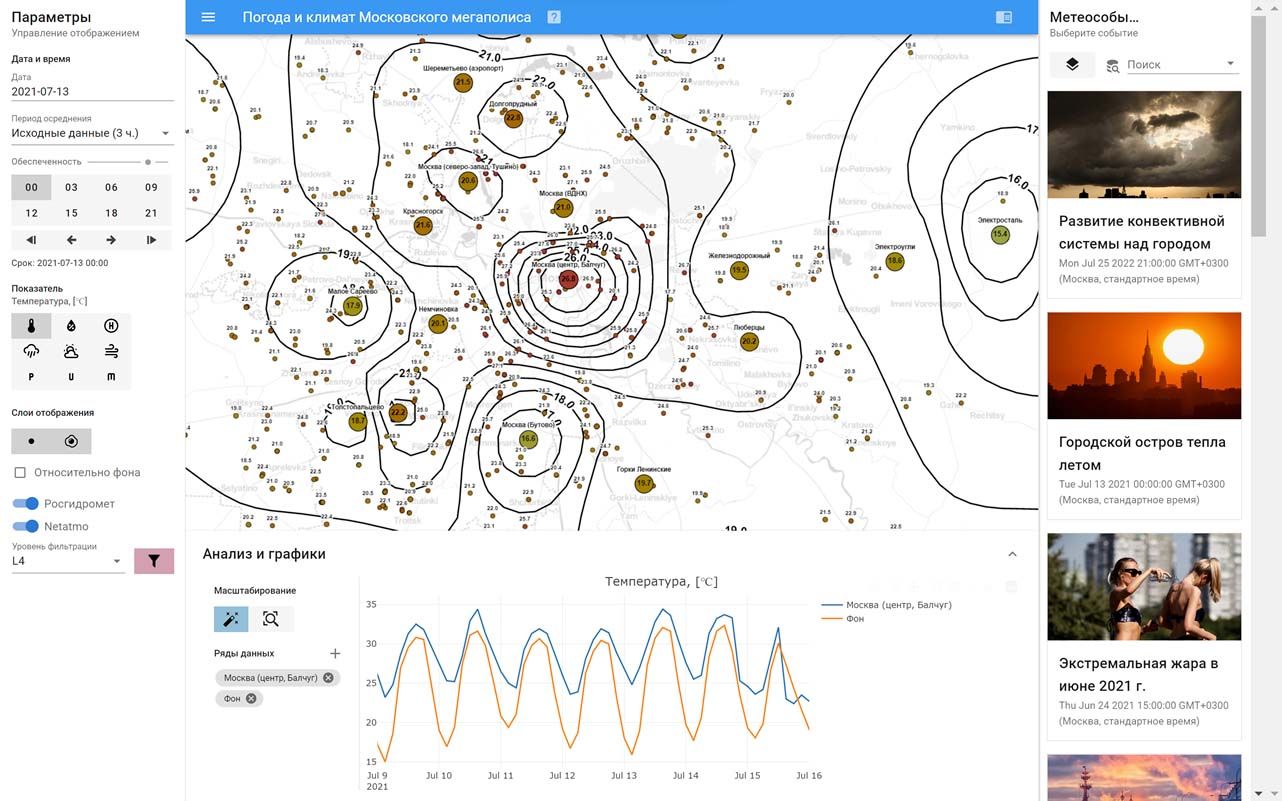The image size is (1282, 801).
Task: Remove the 'Фон' data series chip
Action: click(251, 699)
